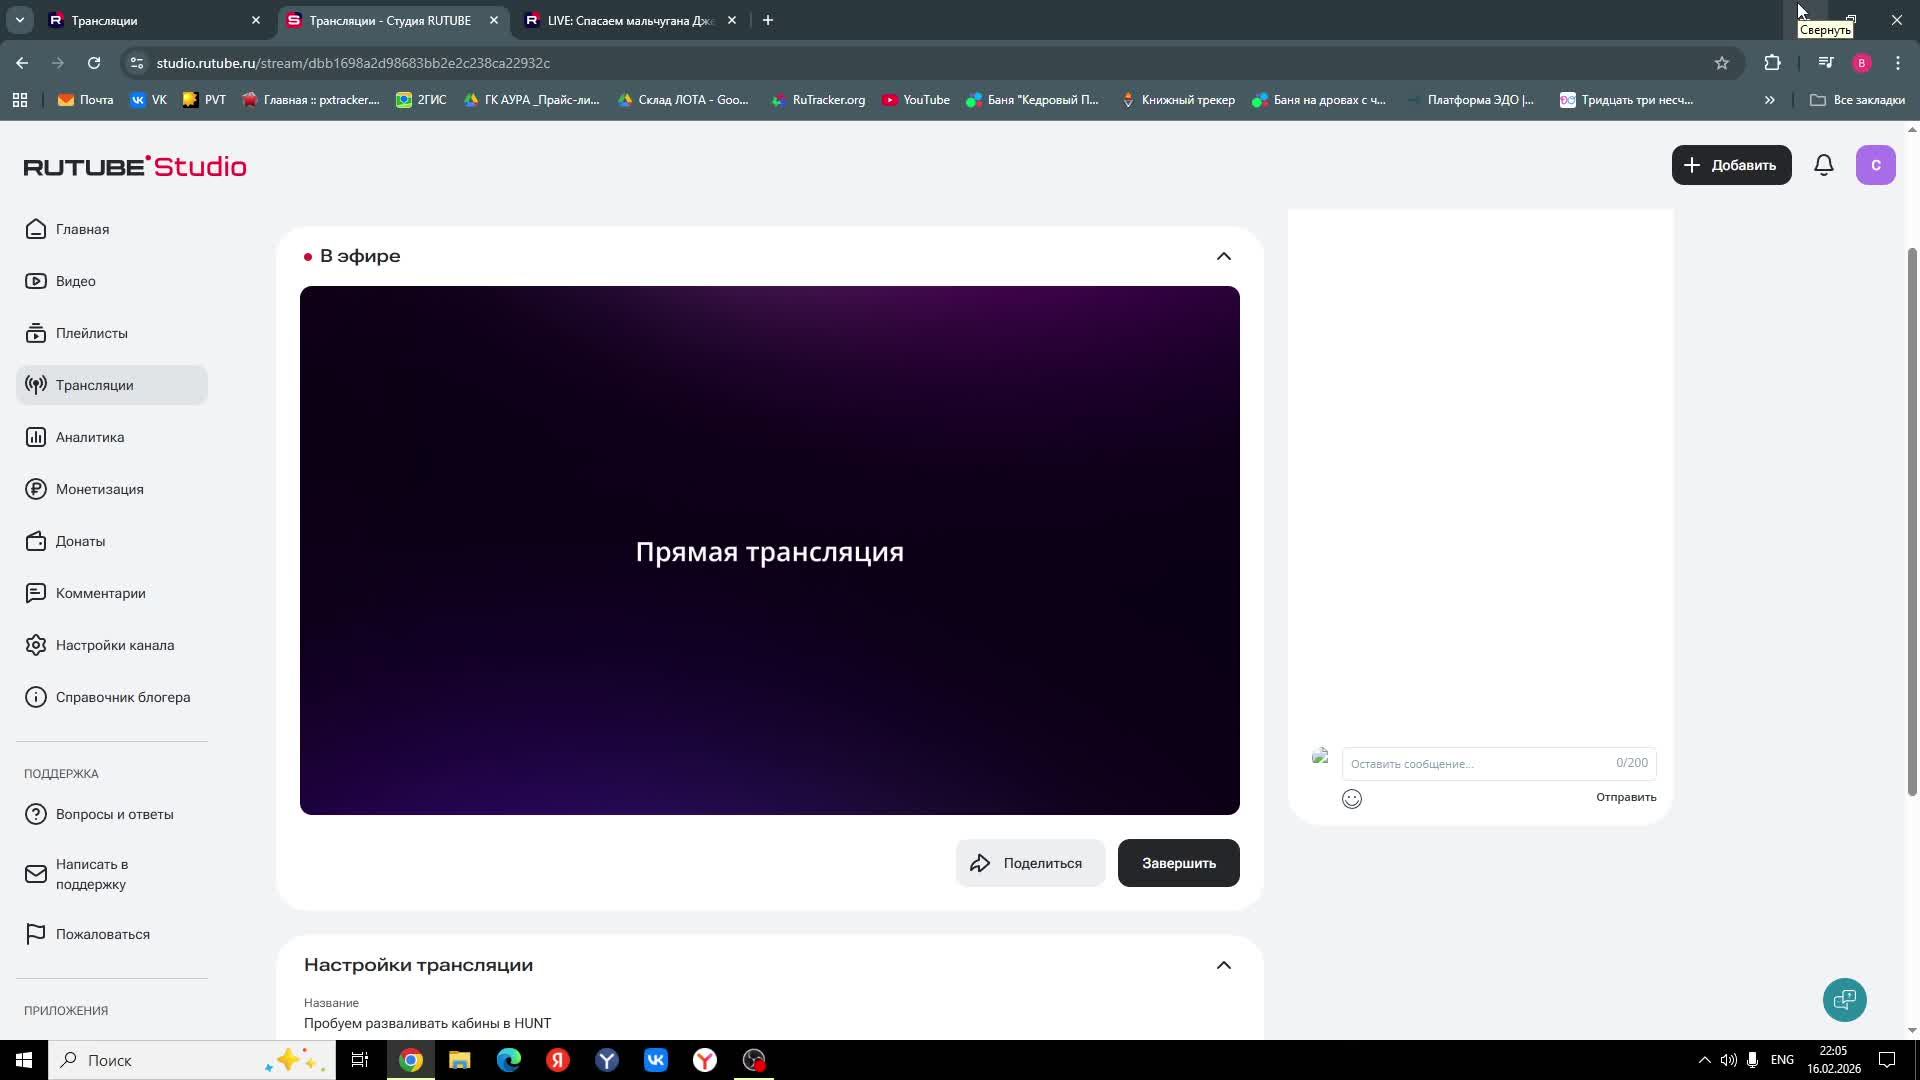Screen dimensions: 1920x1080
Task: Open the support chat widget icon
Action: click(x=1844, y=999)
